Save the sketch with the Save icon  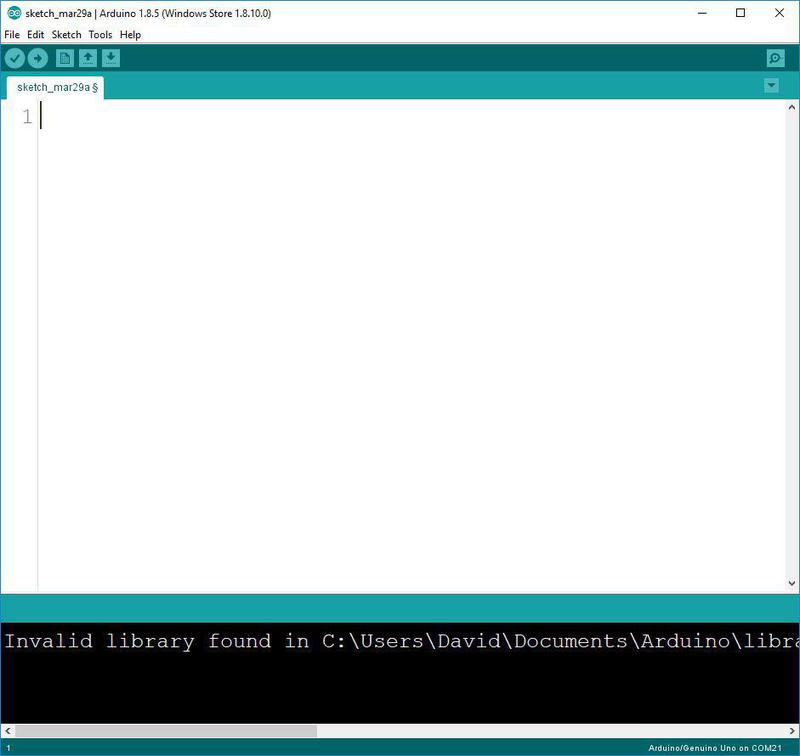111,58
